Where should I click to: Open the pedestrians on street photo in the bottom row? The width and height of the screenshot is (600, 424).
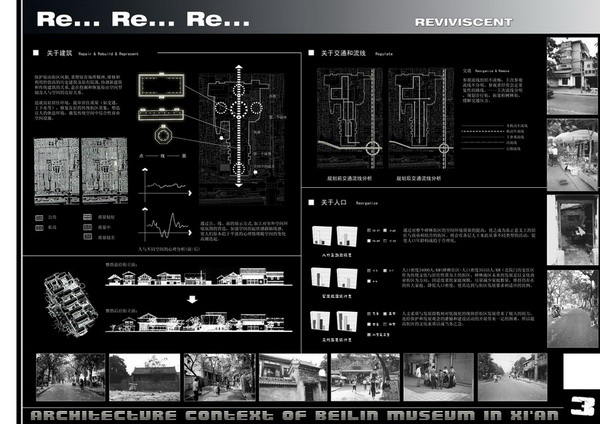click(365, 377)
